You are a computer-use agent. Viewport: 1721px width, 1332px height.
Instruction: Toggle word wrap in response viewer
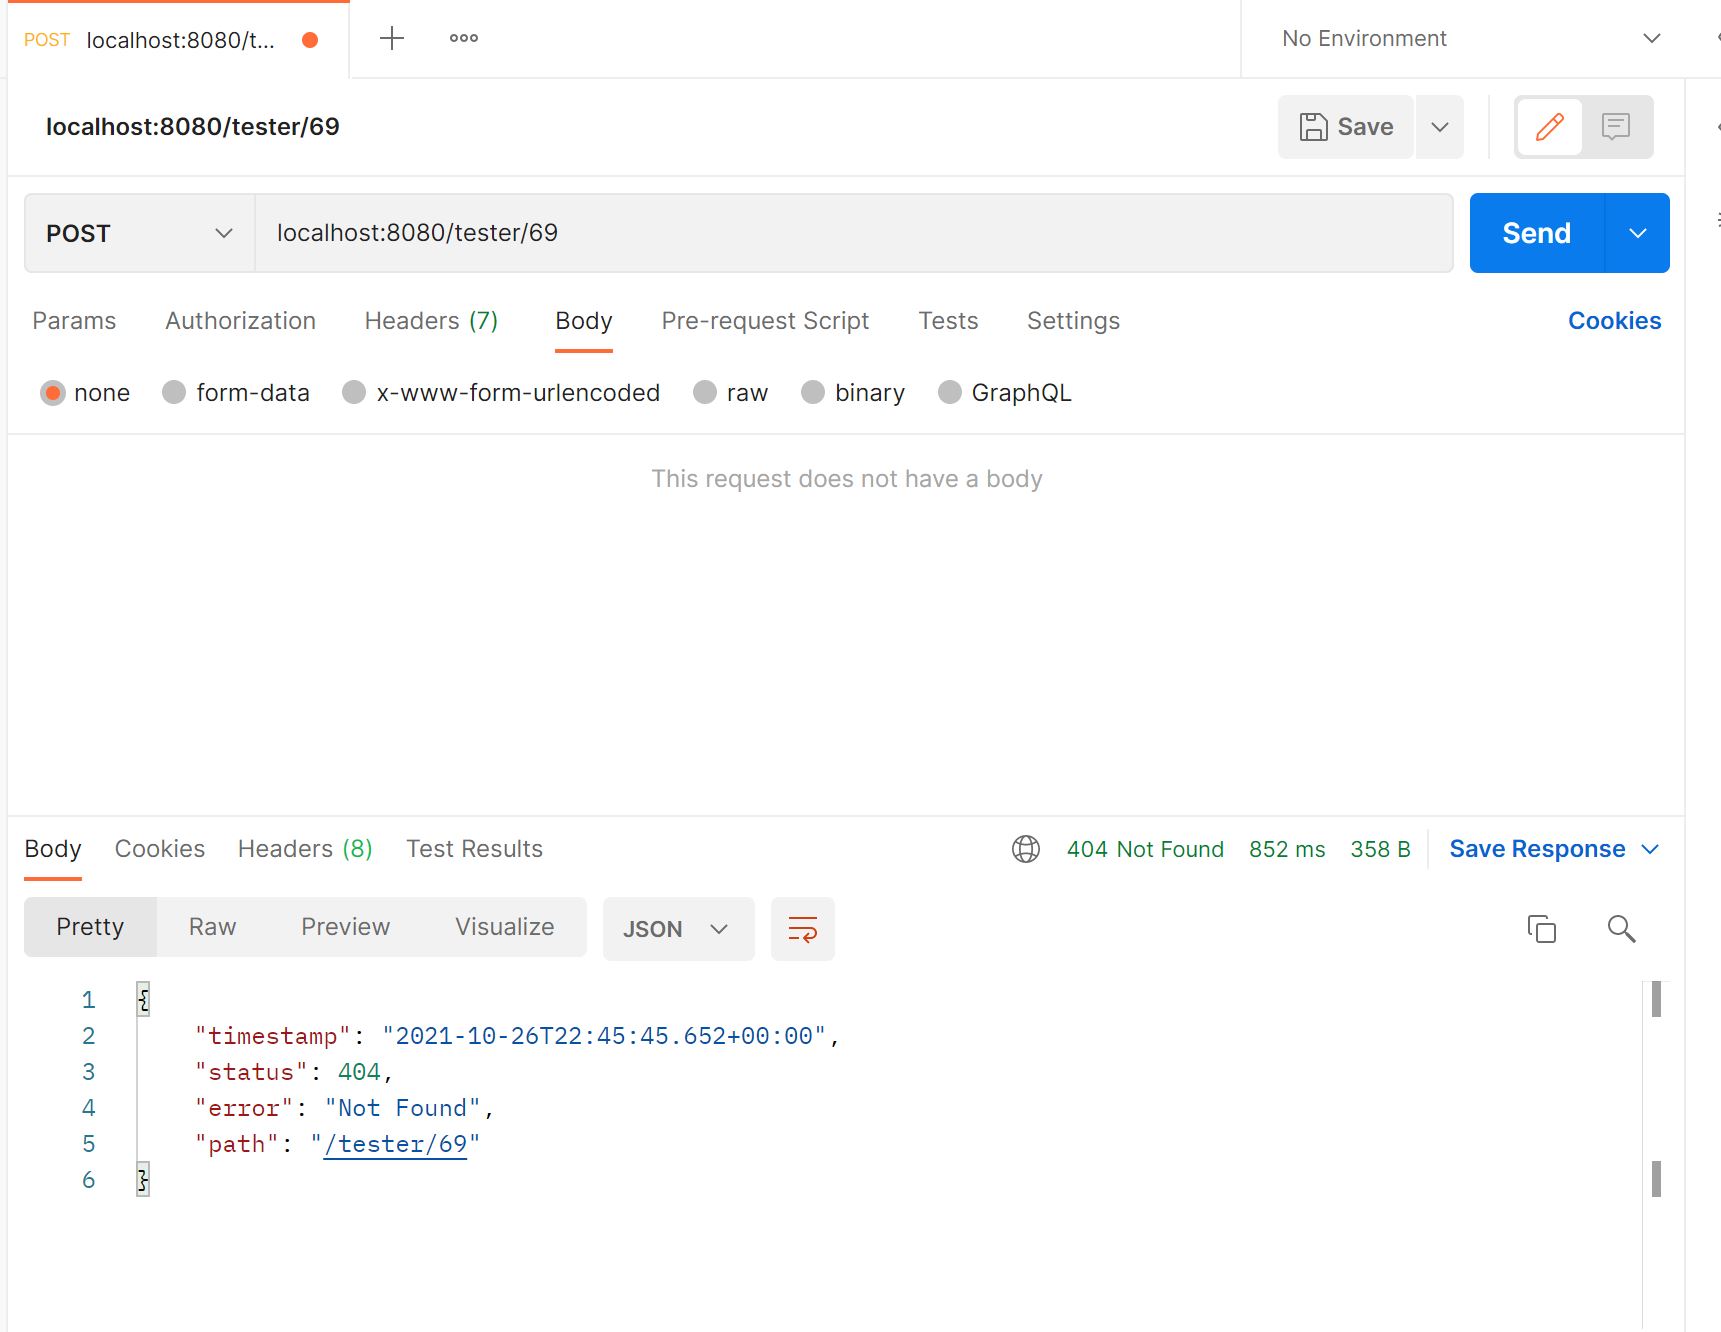(803, 929)
